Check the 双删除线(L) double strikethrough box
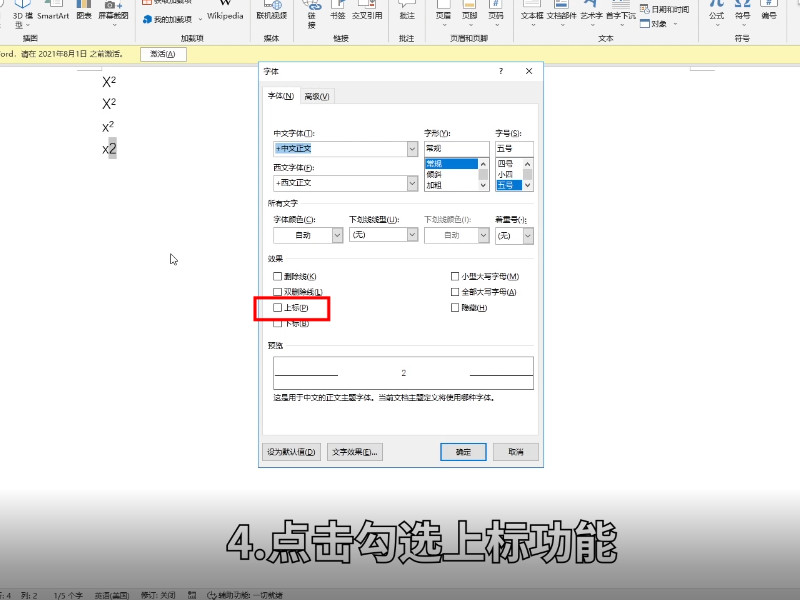 278,292
